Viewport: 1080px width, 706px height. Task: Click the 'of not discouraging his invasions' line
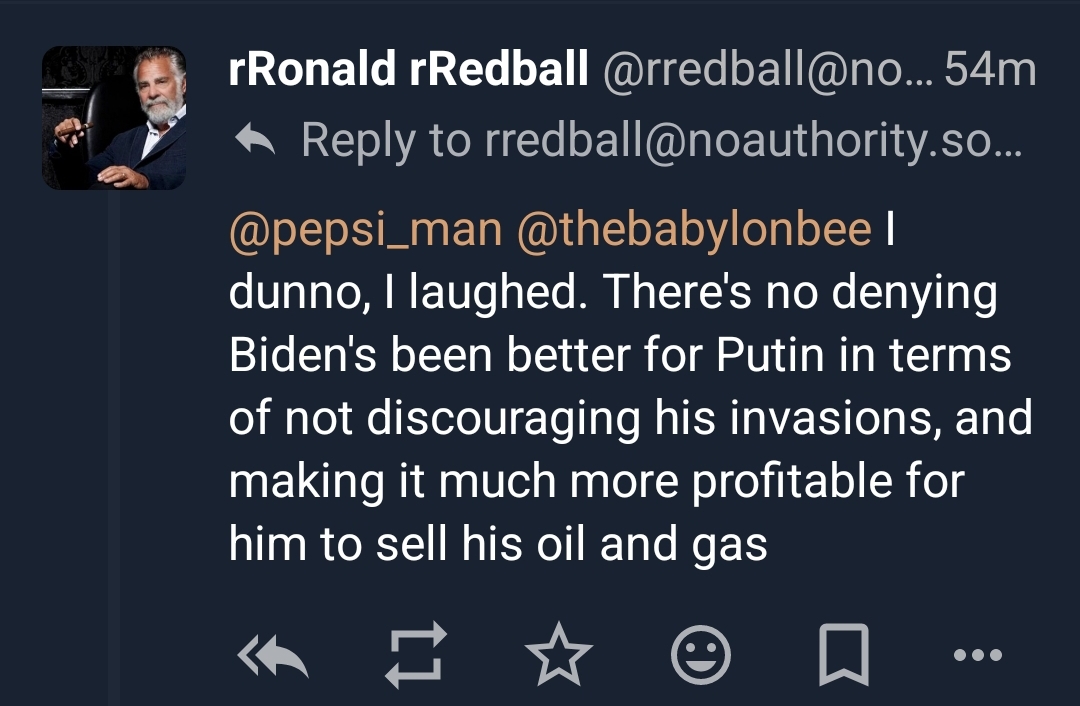pos(630,419)
